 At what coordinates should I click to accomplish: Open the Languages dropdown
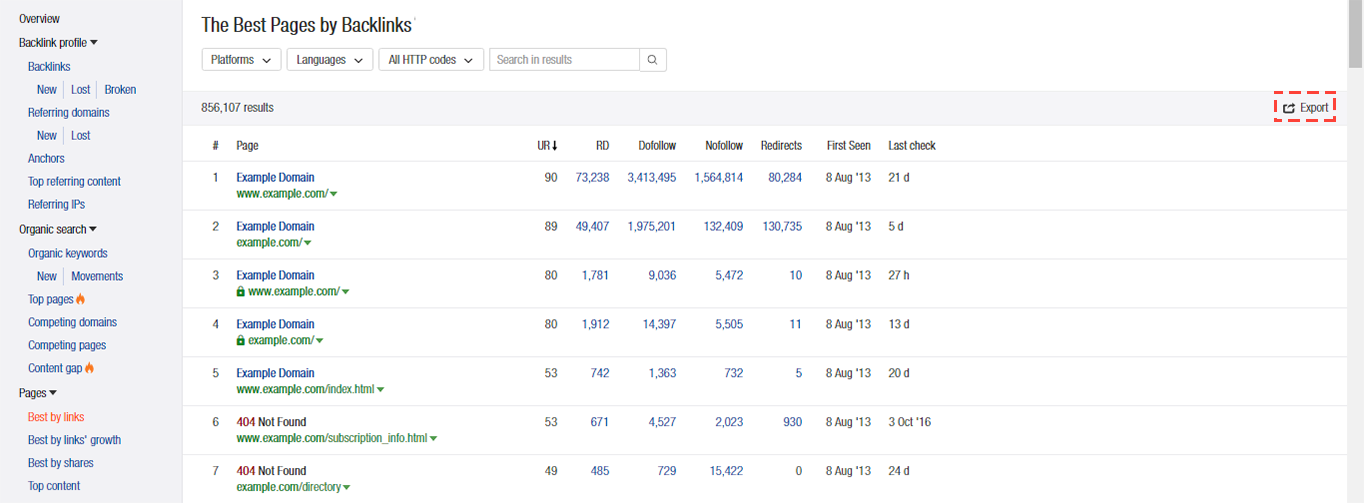(330, 60)
